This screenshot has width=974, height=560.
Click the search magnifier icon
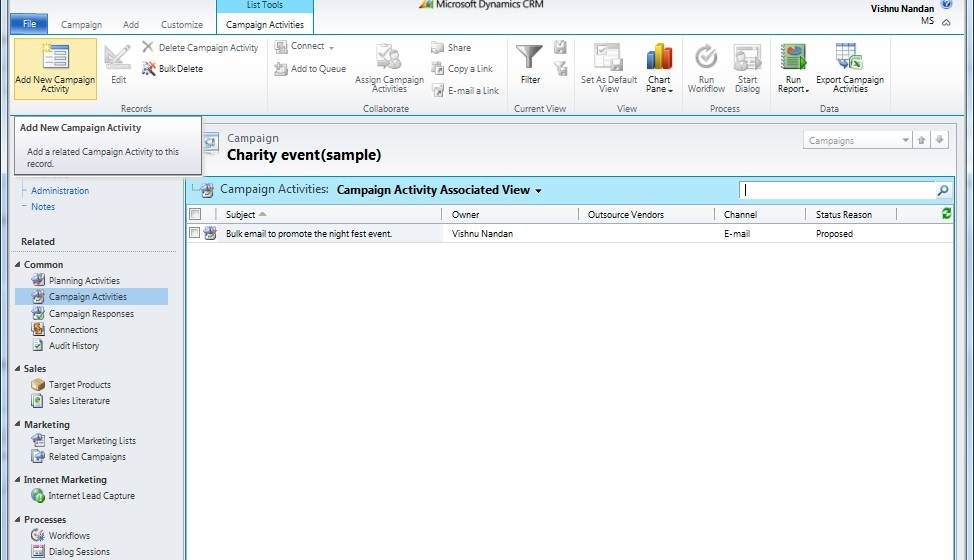tap(942, 191)
